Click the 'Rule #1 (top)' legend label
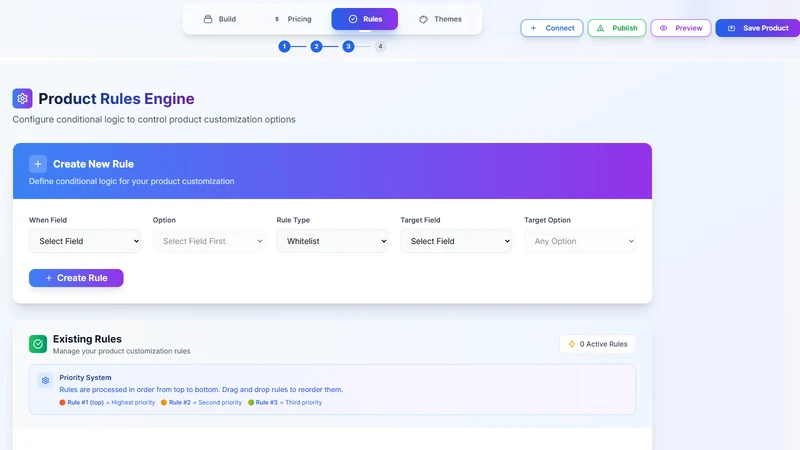This screenshot has height=450, width=800. point(85,403)
